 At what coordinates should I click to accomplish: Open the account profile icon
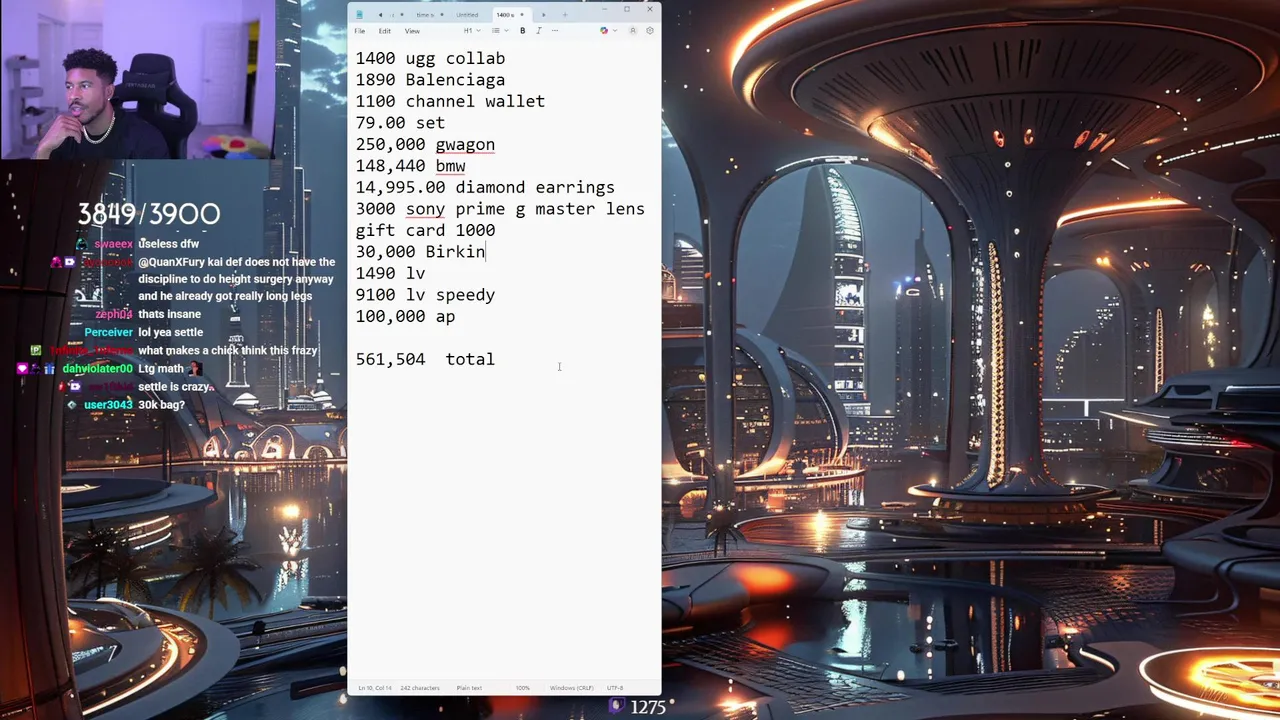(633, 31)
